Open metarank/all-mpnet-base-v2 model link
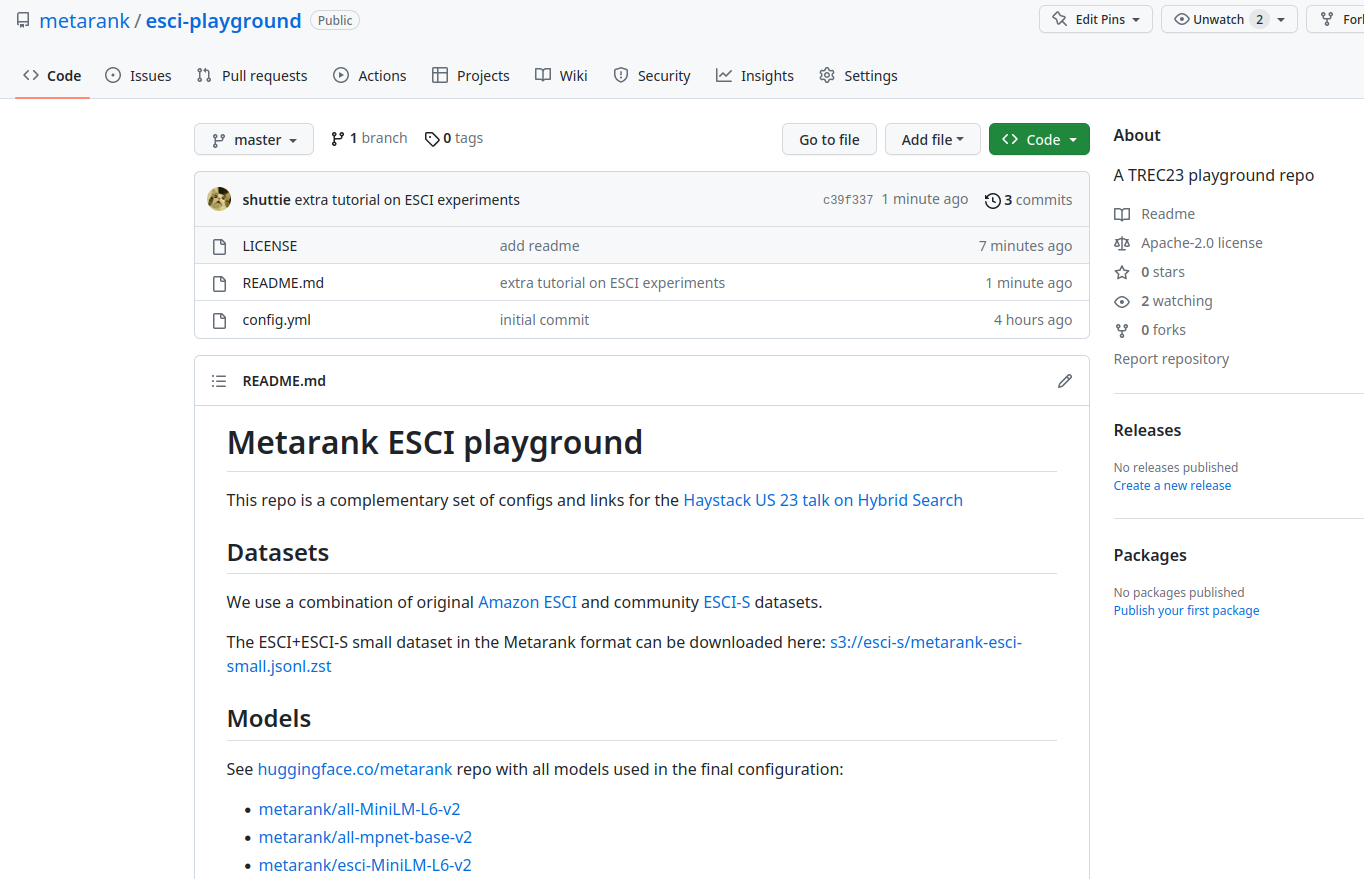Image resolution: width=1364 pixels, height=879 pixels. click(x=365, y=837)
